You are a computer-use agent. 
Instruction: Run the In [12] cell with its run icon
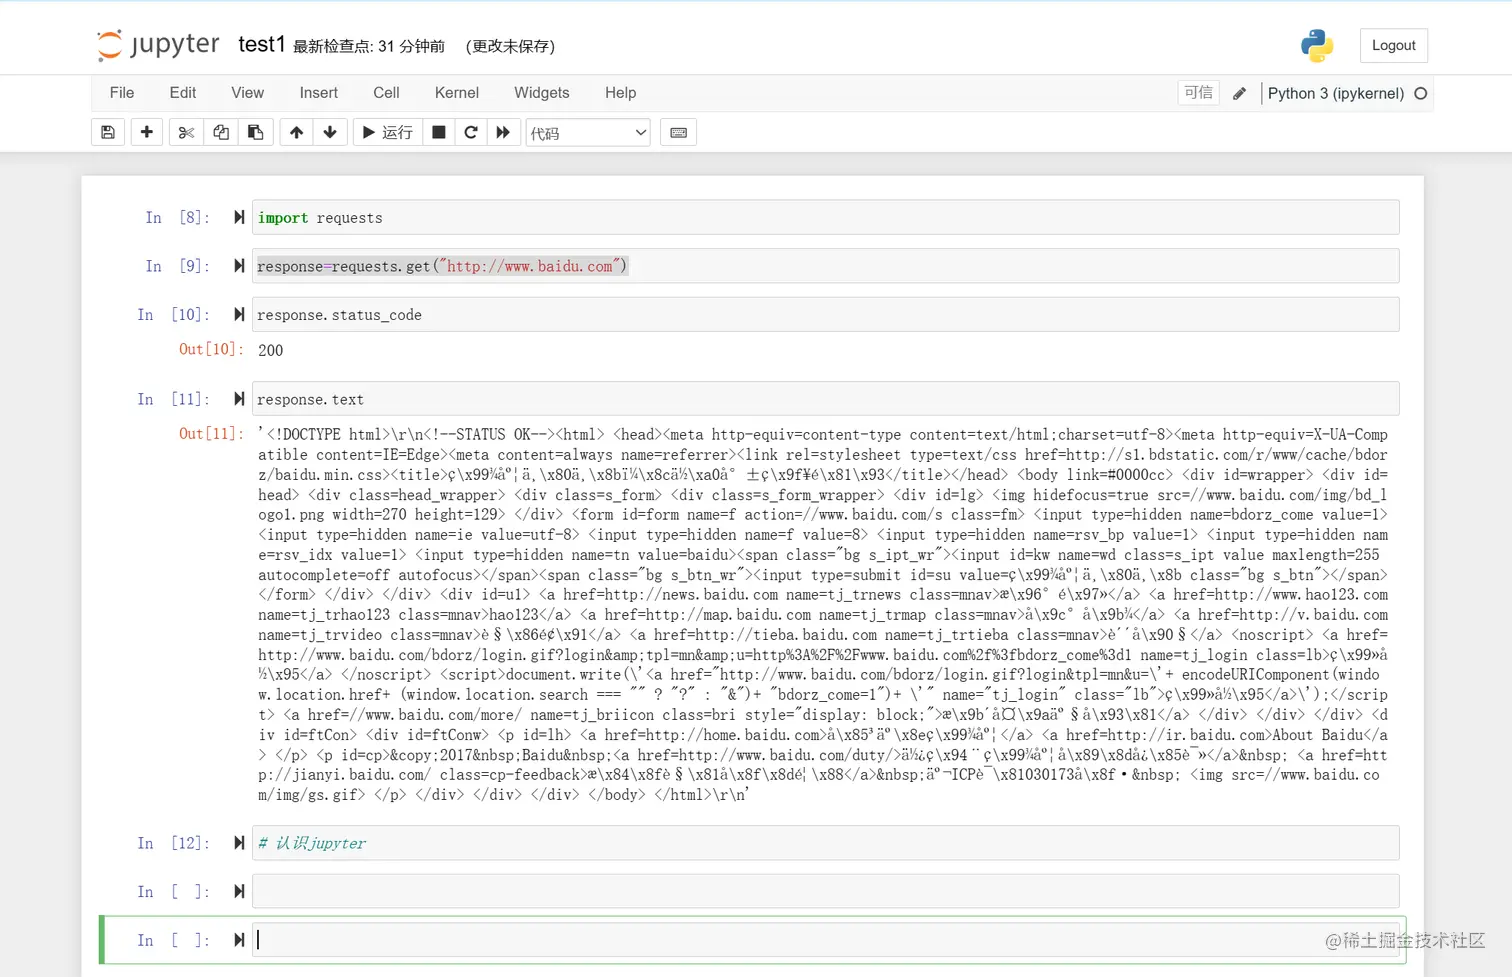tap(239, 843)
